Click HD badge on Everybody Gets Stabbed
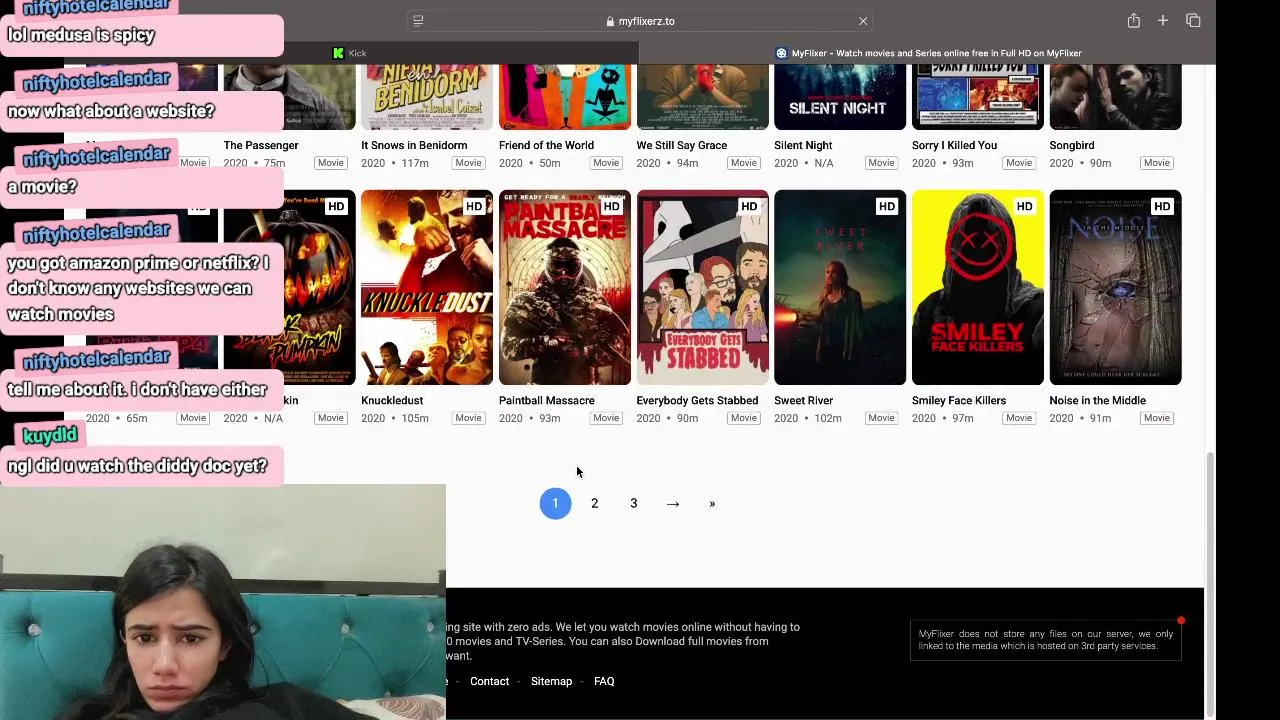This screenshot has height=720, width=1280. [x=749, y=206]
